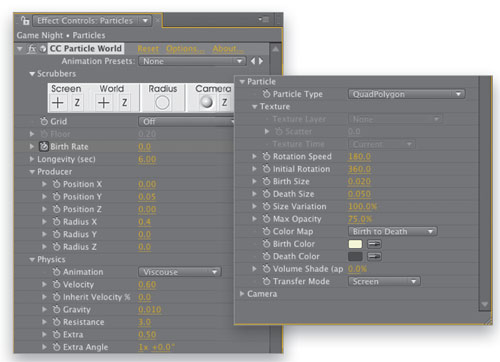Viewport: 500px width, 362px height.
Task: Open the Birth Color swatch
Action: (x=355, y=244)
